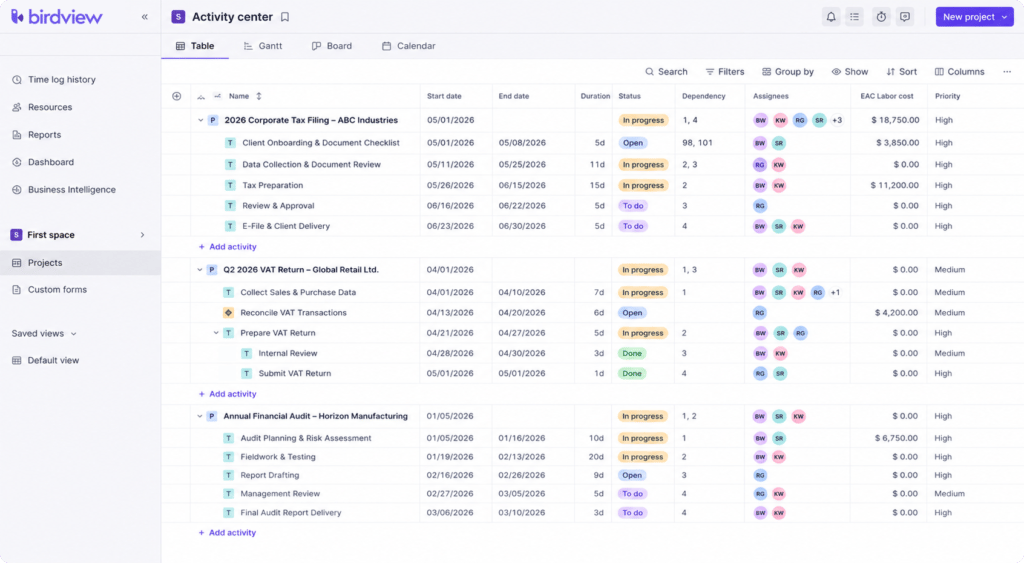This screenshot has width=1024, height=563.
Task: Collapse the sidebar with double-chevron icon
Action: pos(144,17)
